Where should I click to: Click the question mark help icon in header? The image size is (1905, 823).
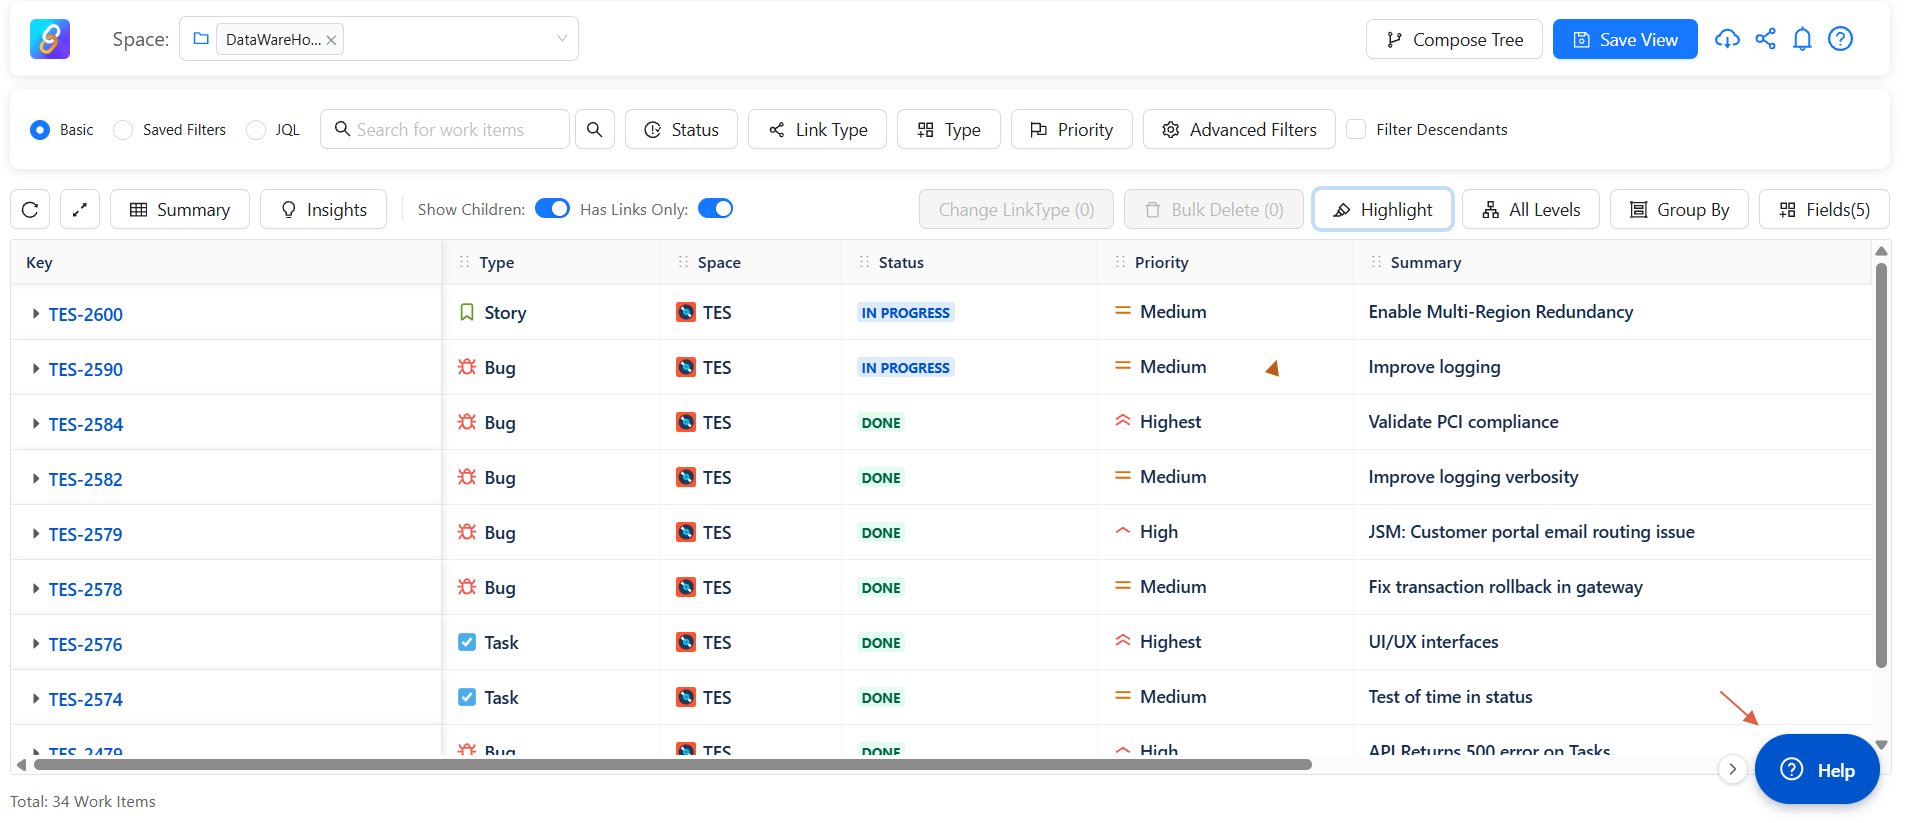coord(1840,39)
